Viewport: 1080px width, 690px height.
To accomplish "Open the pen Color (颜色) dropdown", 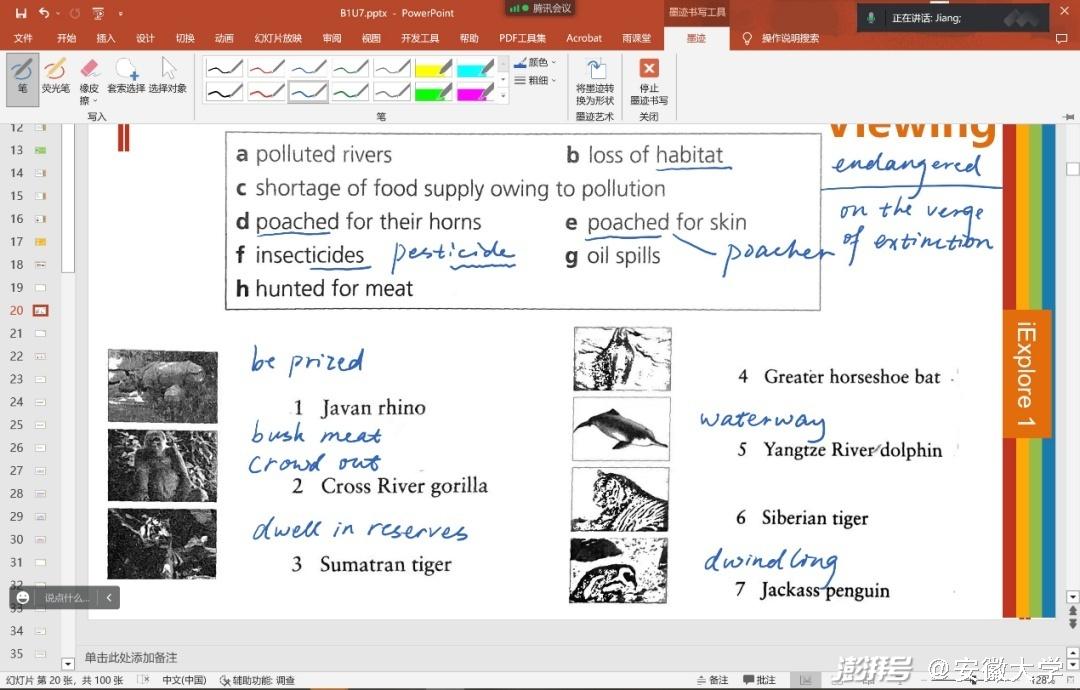I will tap(536, 62).
